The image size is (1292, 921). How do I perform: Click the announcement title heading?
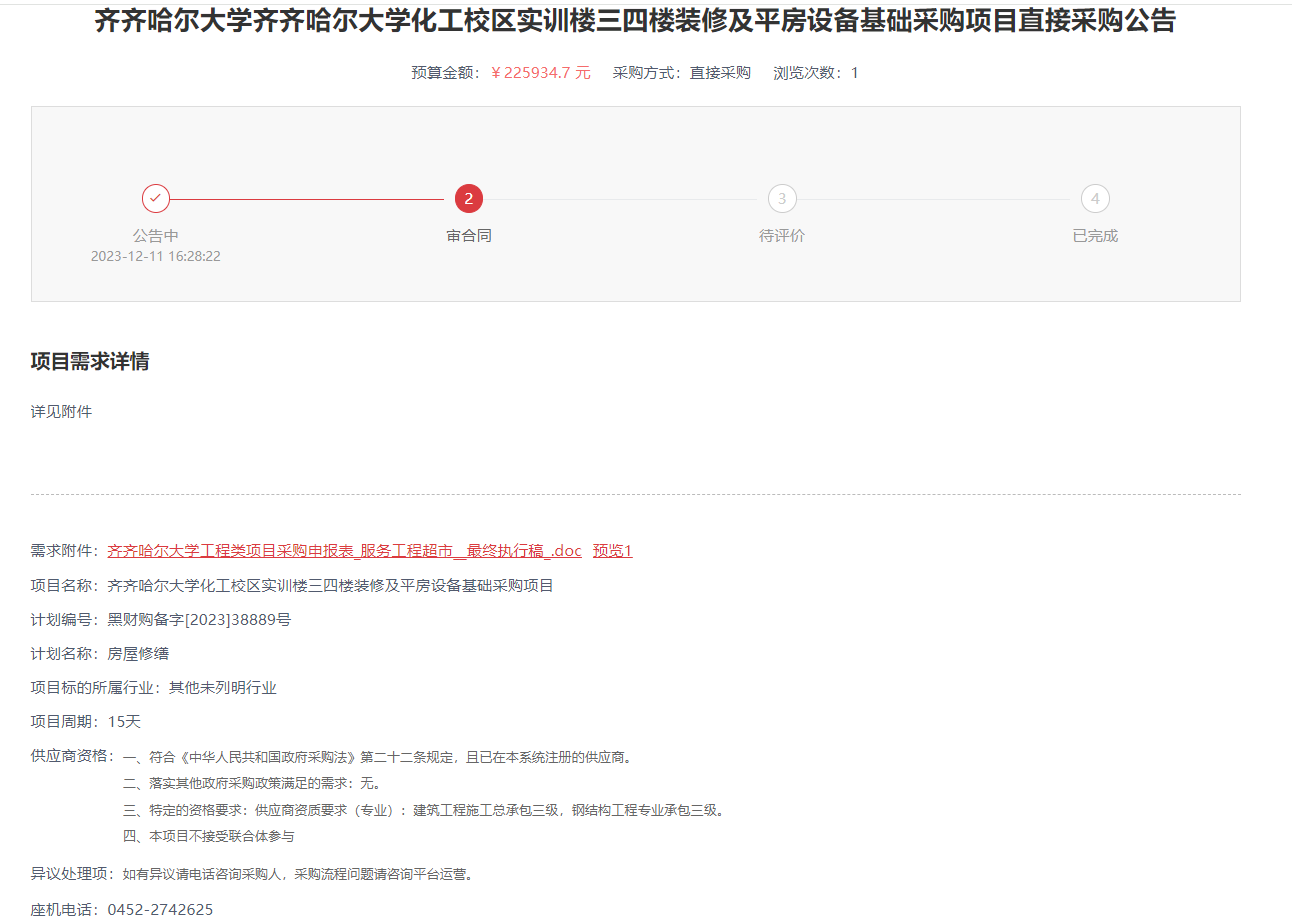coord(635,21)
